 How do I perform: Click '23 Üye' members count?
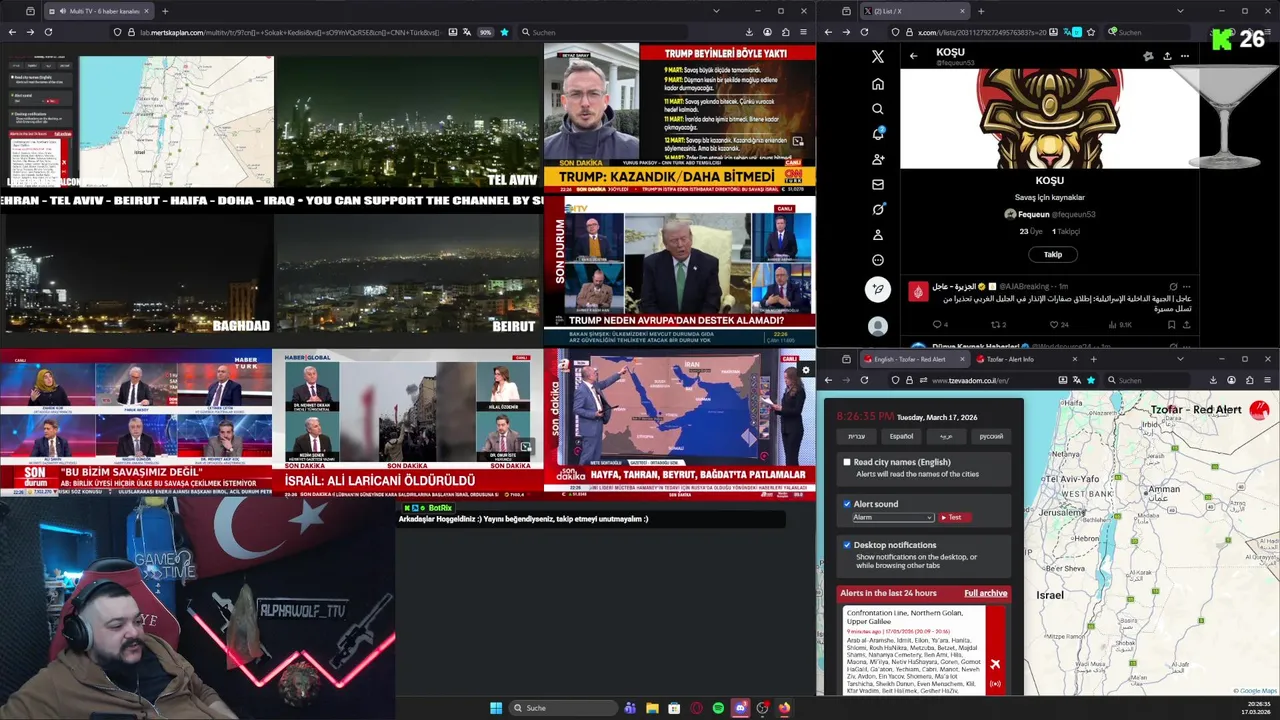point(1030,231)
